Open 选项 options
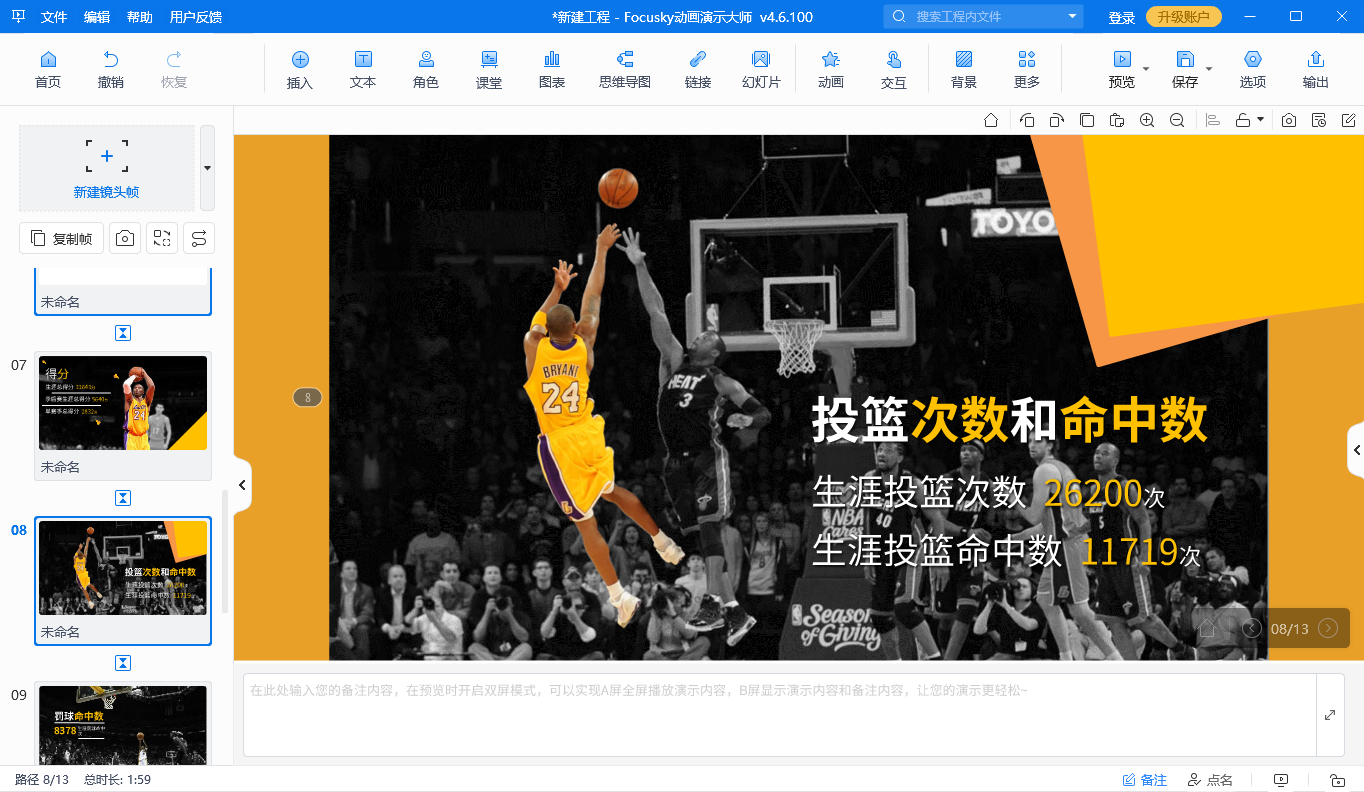This screenshot has width=1364, height=792. 1253,70
